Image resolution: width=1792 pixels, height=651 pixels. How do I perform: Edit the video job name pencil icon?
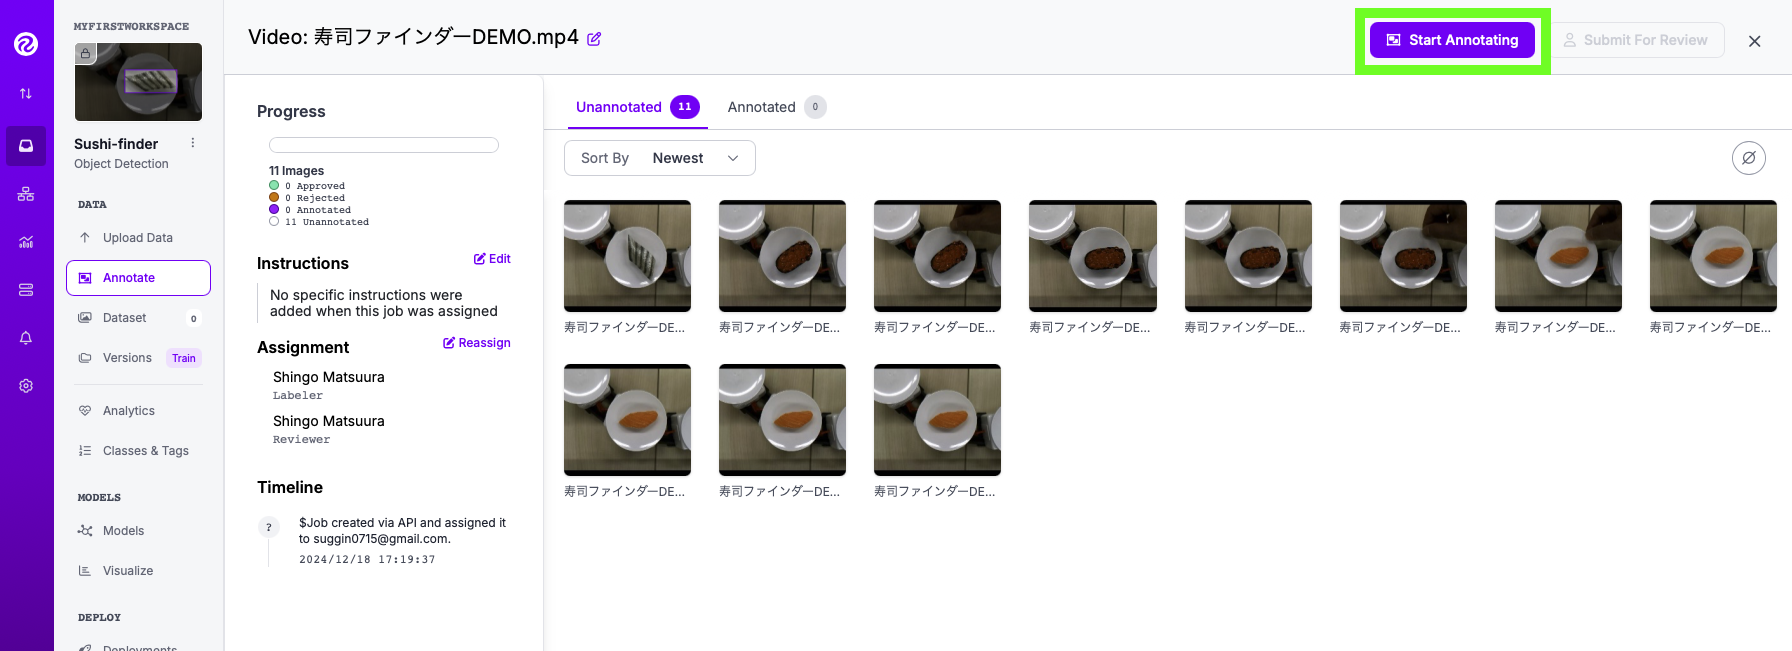click(x=594, y=39)
